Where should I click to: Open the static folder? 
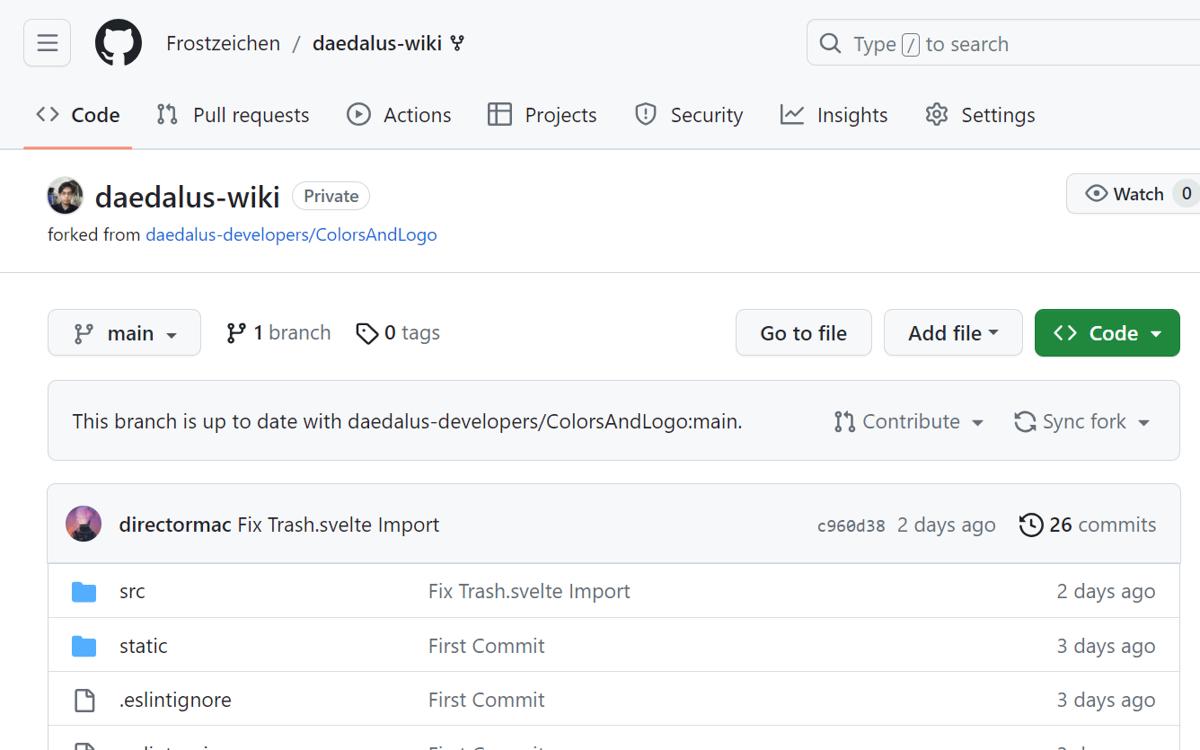click(143, 646)
